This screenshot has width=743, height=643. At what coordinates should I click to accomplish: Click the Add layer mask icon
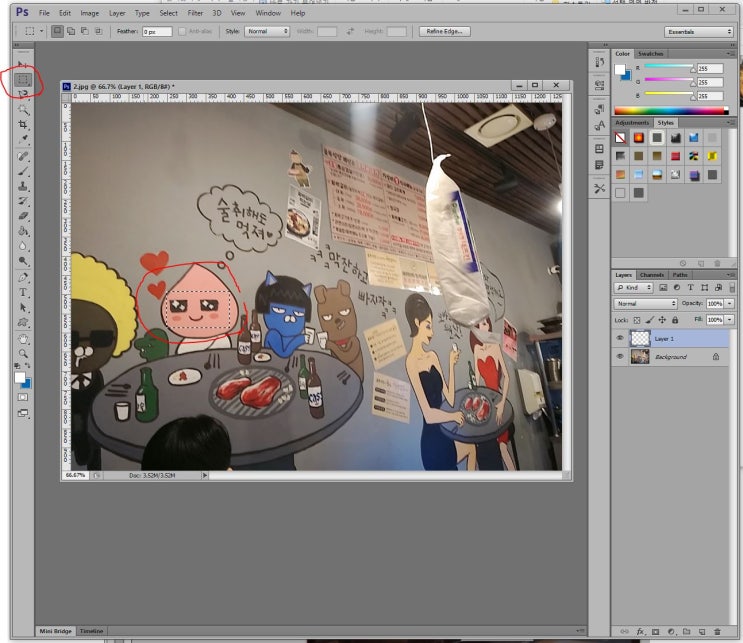(x=655, y=632)
